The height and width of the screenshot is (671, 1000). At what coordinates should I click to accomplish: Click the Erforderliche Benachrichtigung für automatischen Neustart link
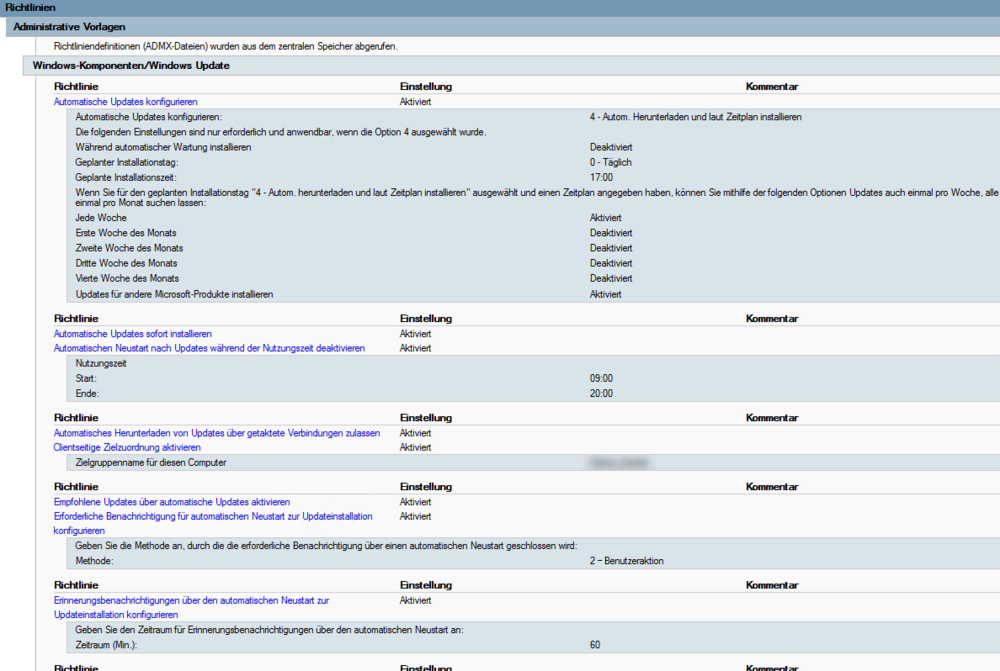point(212,517)
